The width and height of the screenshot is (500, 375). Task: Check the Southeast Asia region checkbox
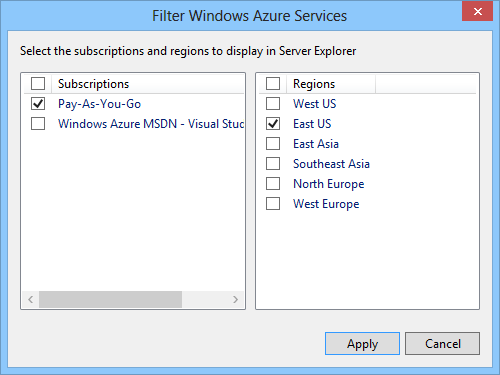click(x=273, y=164)
